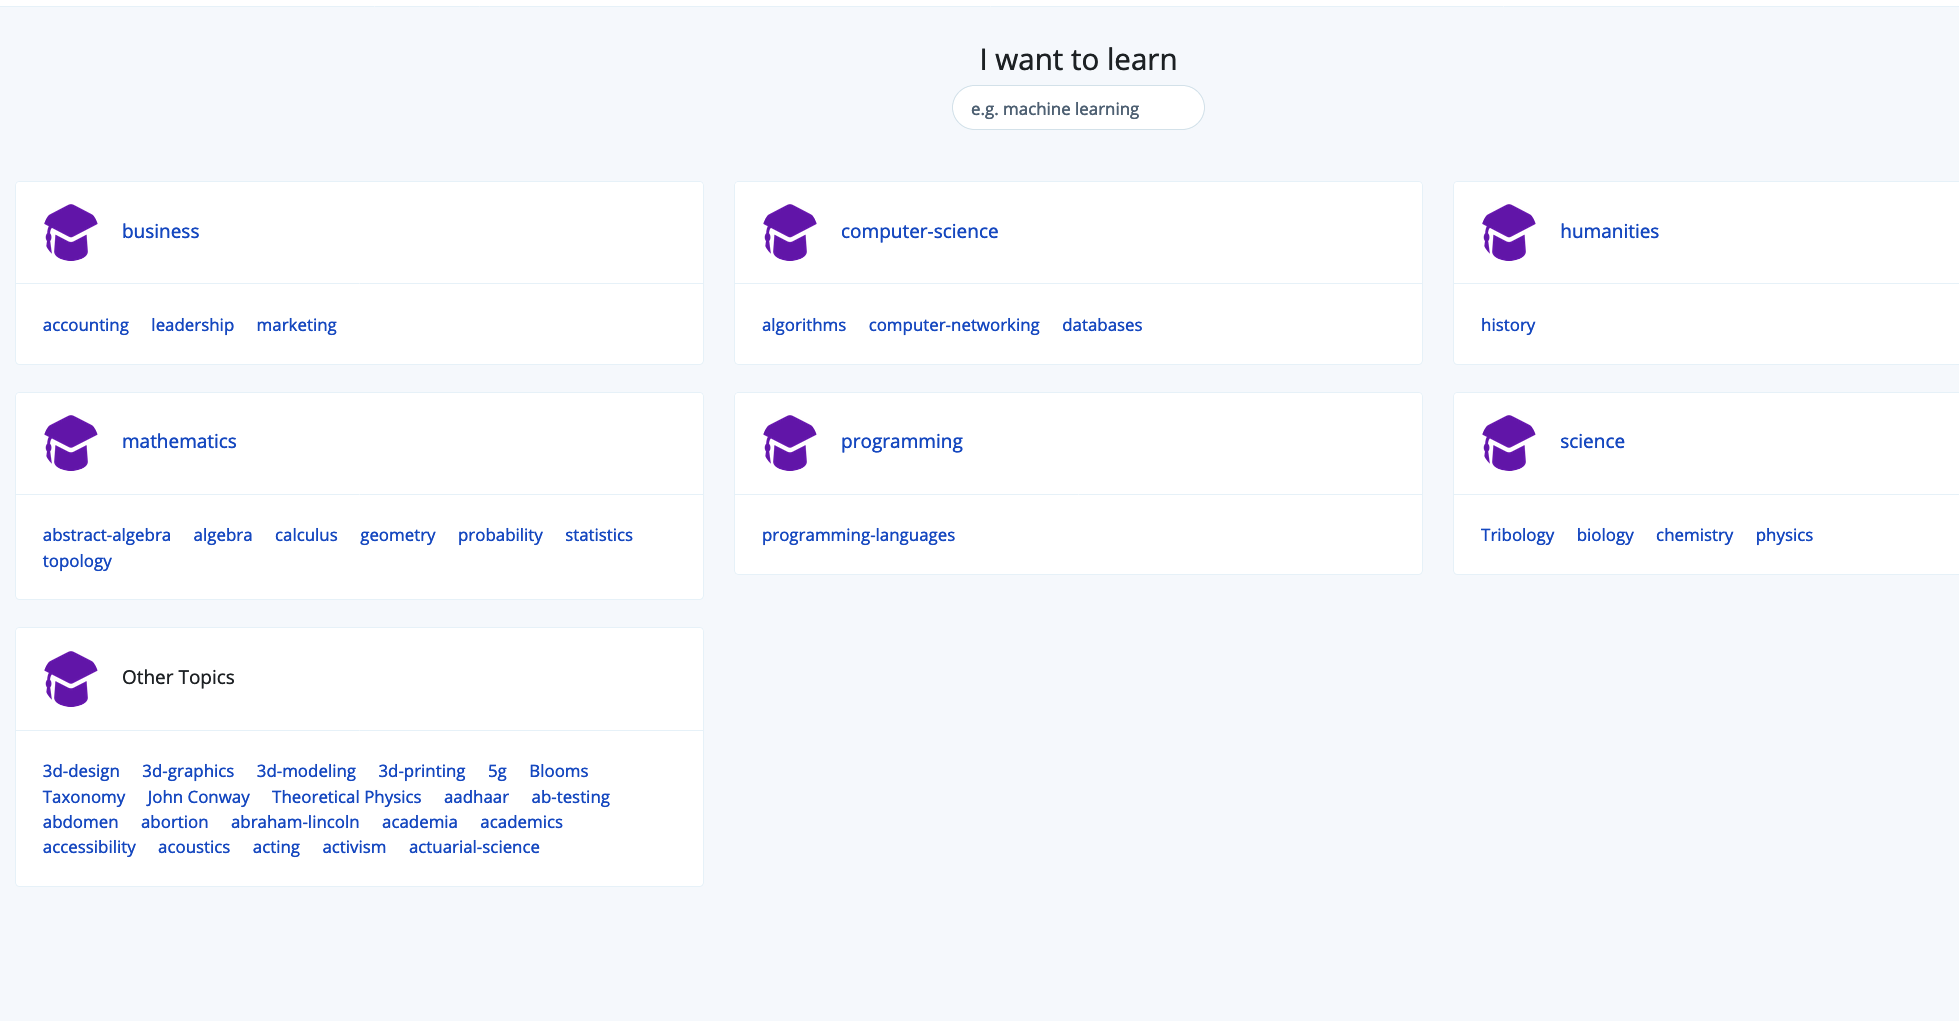Go to the computer-networking topic
Image resolution: width=1959 pixels, height=1021 pixels.
pyautogui.click(x=954, y=325)
